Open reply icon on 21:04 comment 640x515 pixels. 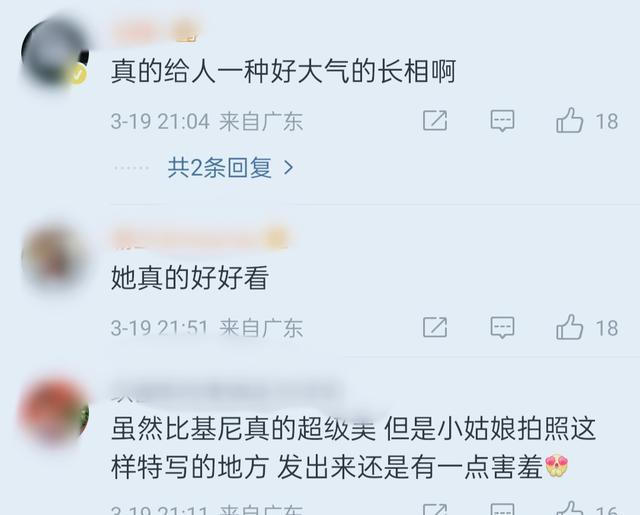pos(502,121)
